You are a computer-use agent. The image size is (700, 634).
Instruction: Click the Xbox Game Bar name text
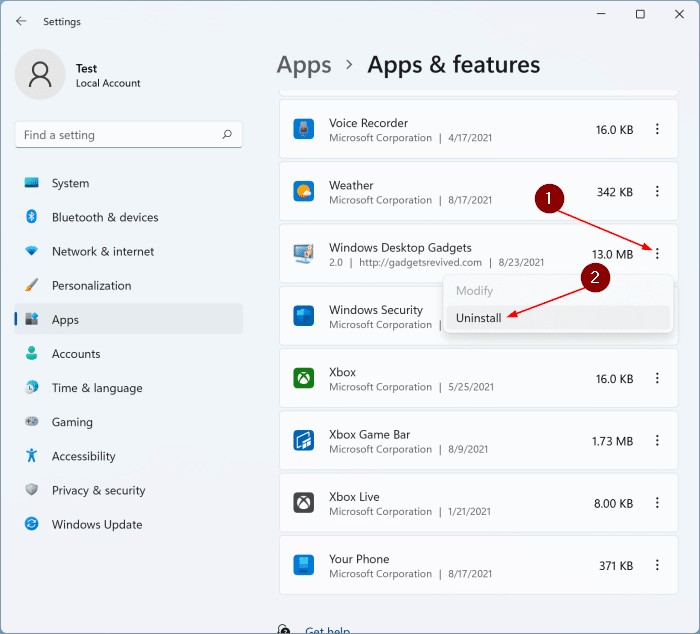tap(369, 434)
